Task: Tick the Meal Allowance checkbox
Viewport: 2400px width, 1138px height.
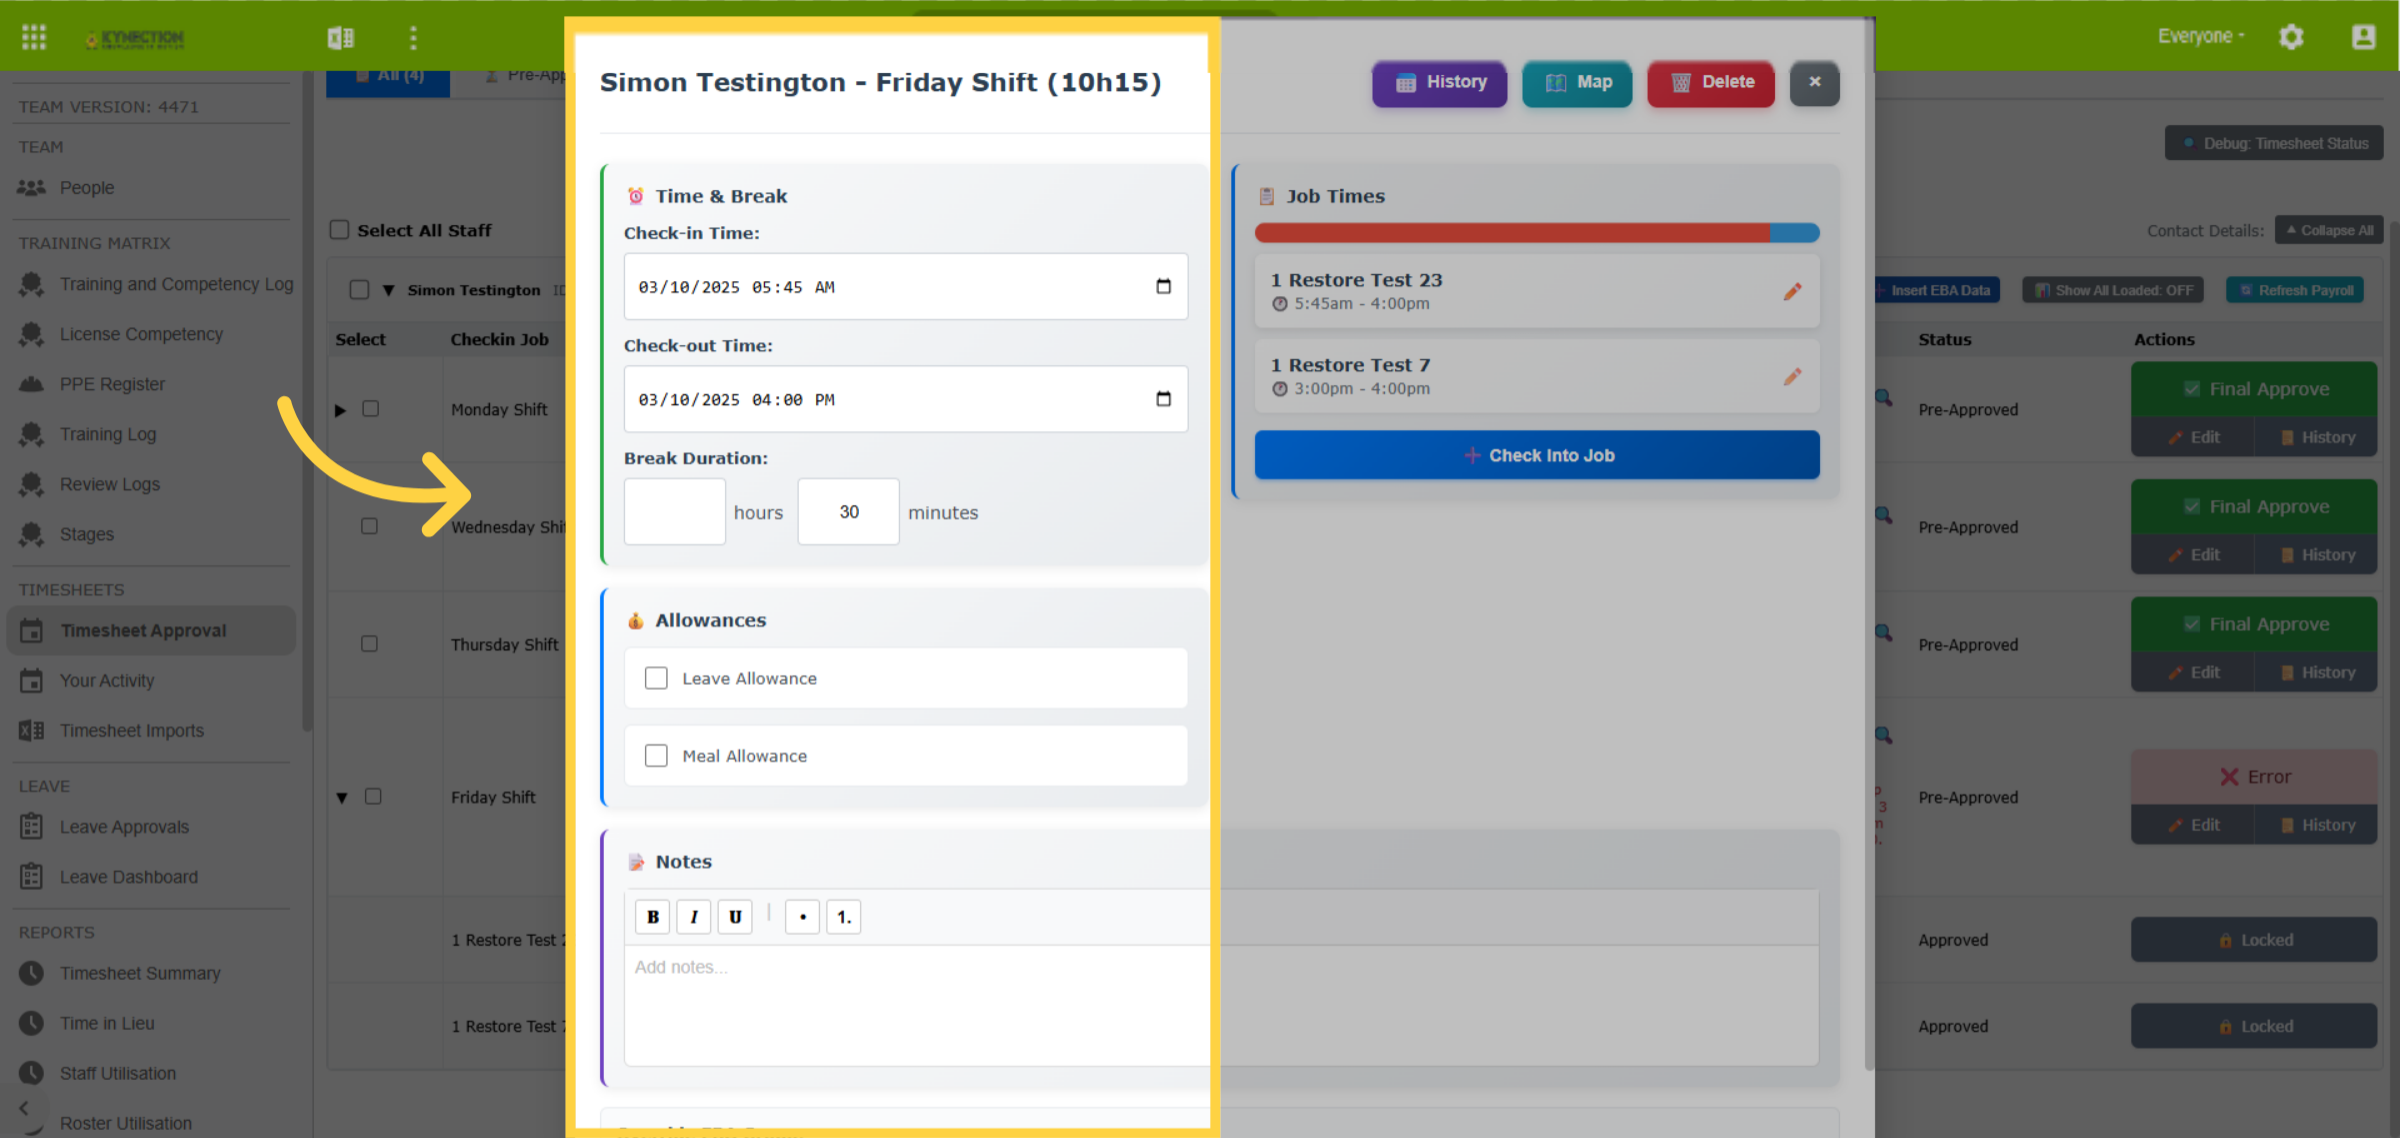Action: point(656,755)
